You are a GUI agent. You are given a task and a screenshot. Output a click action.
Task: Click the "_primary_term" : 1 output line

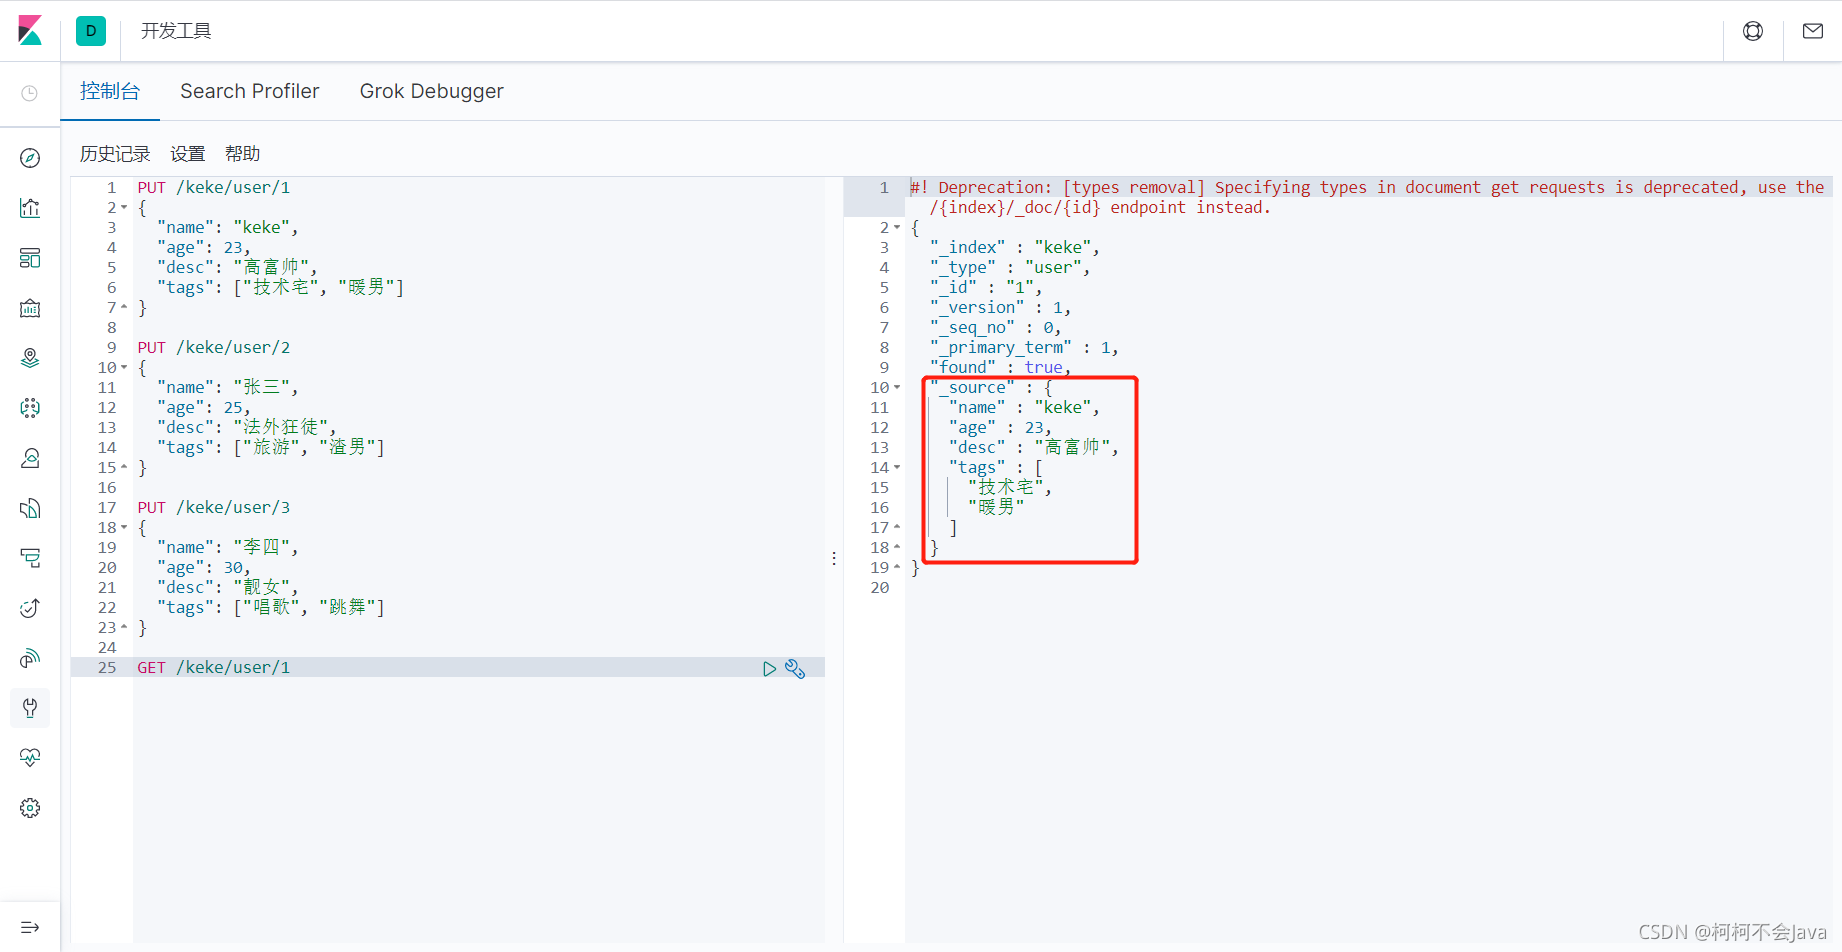[1024, 347]
